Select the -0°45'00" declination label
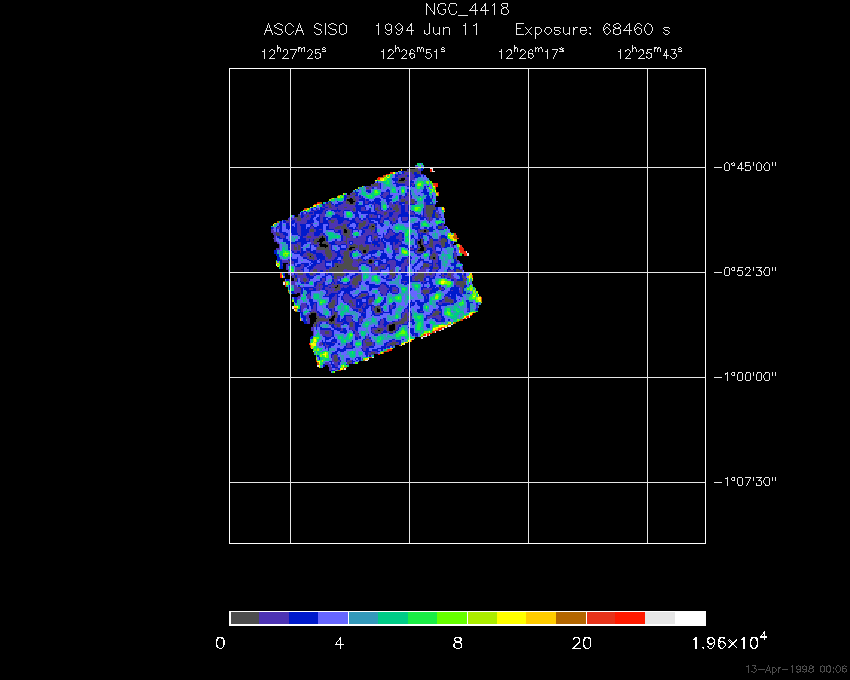Screen dimensions: 850x680 [745, 166]
